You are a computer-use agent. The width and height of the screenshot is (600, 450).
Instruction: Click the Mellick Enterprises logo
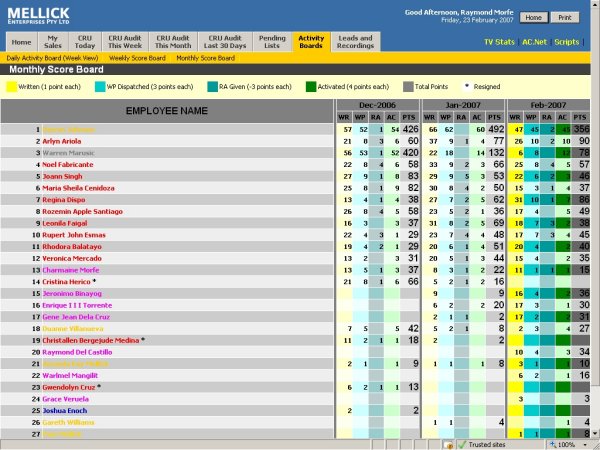[x=38, y=16]
